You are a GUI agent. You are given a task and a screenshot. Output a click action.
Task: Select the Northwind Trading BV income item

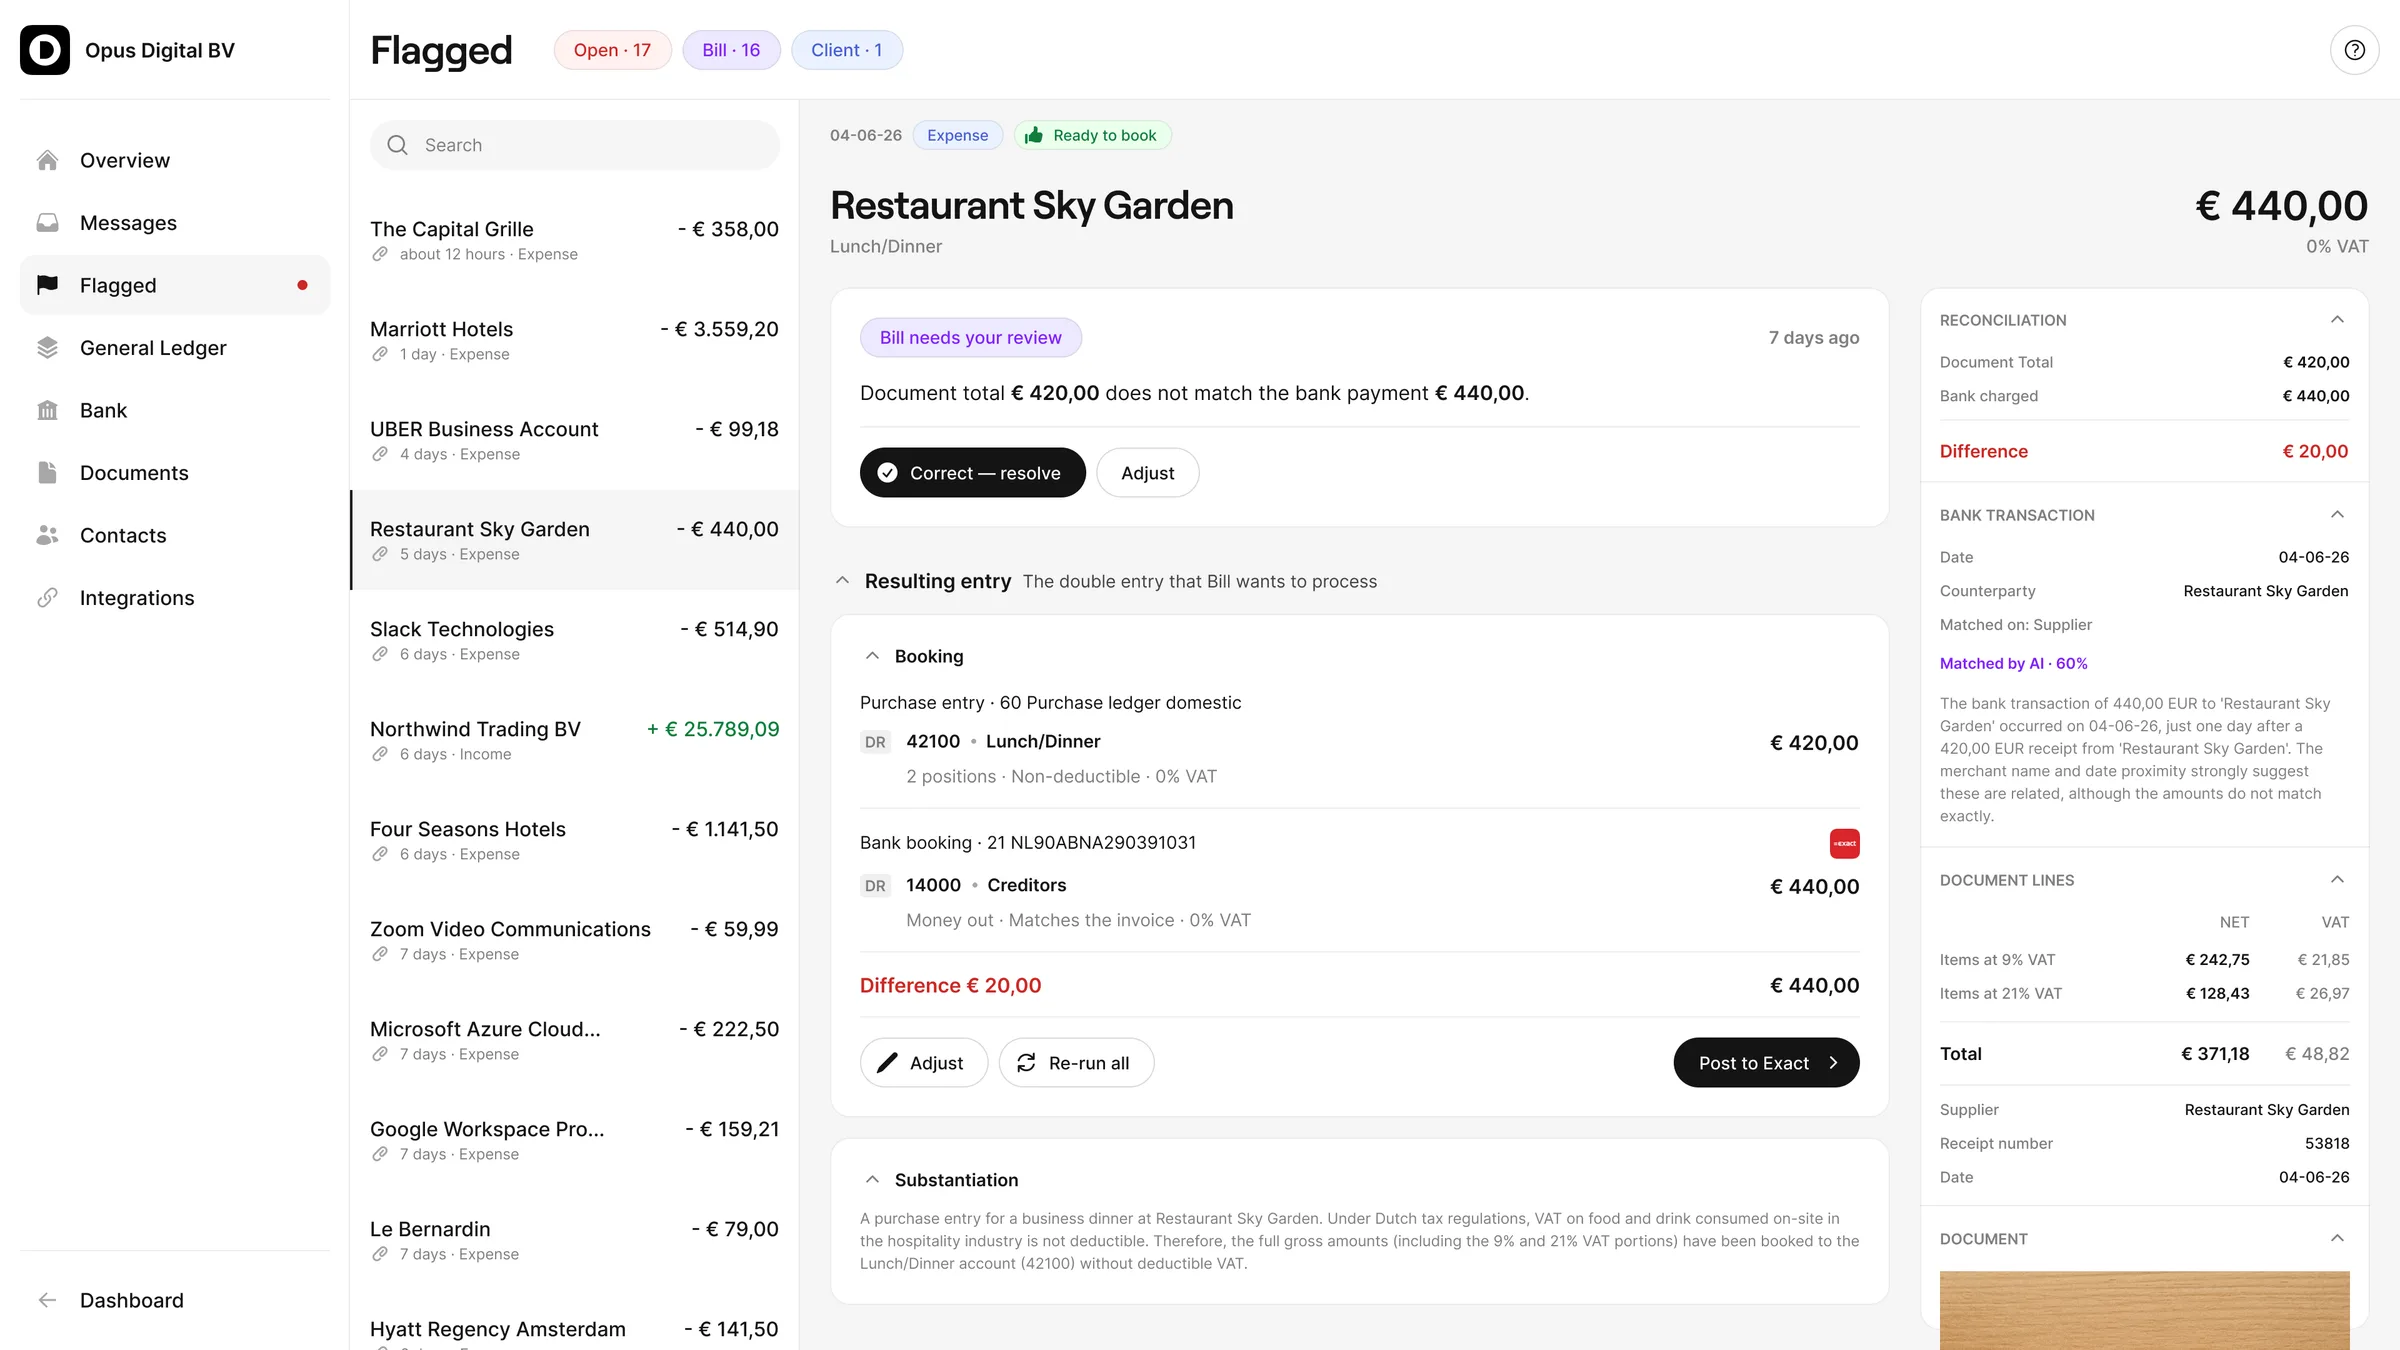574,740
